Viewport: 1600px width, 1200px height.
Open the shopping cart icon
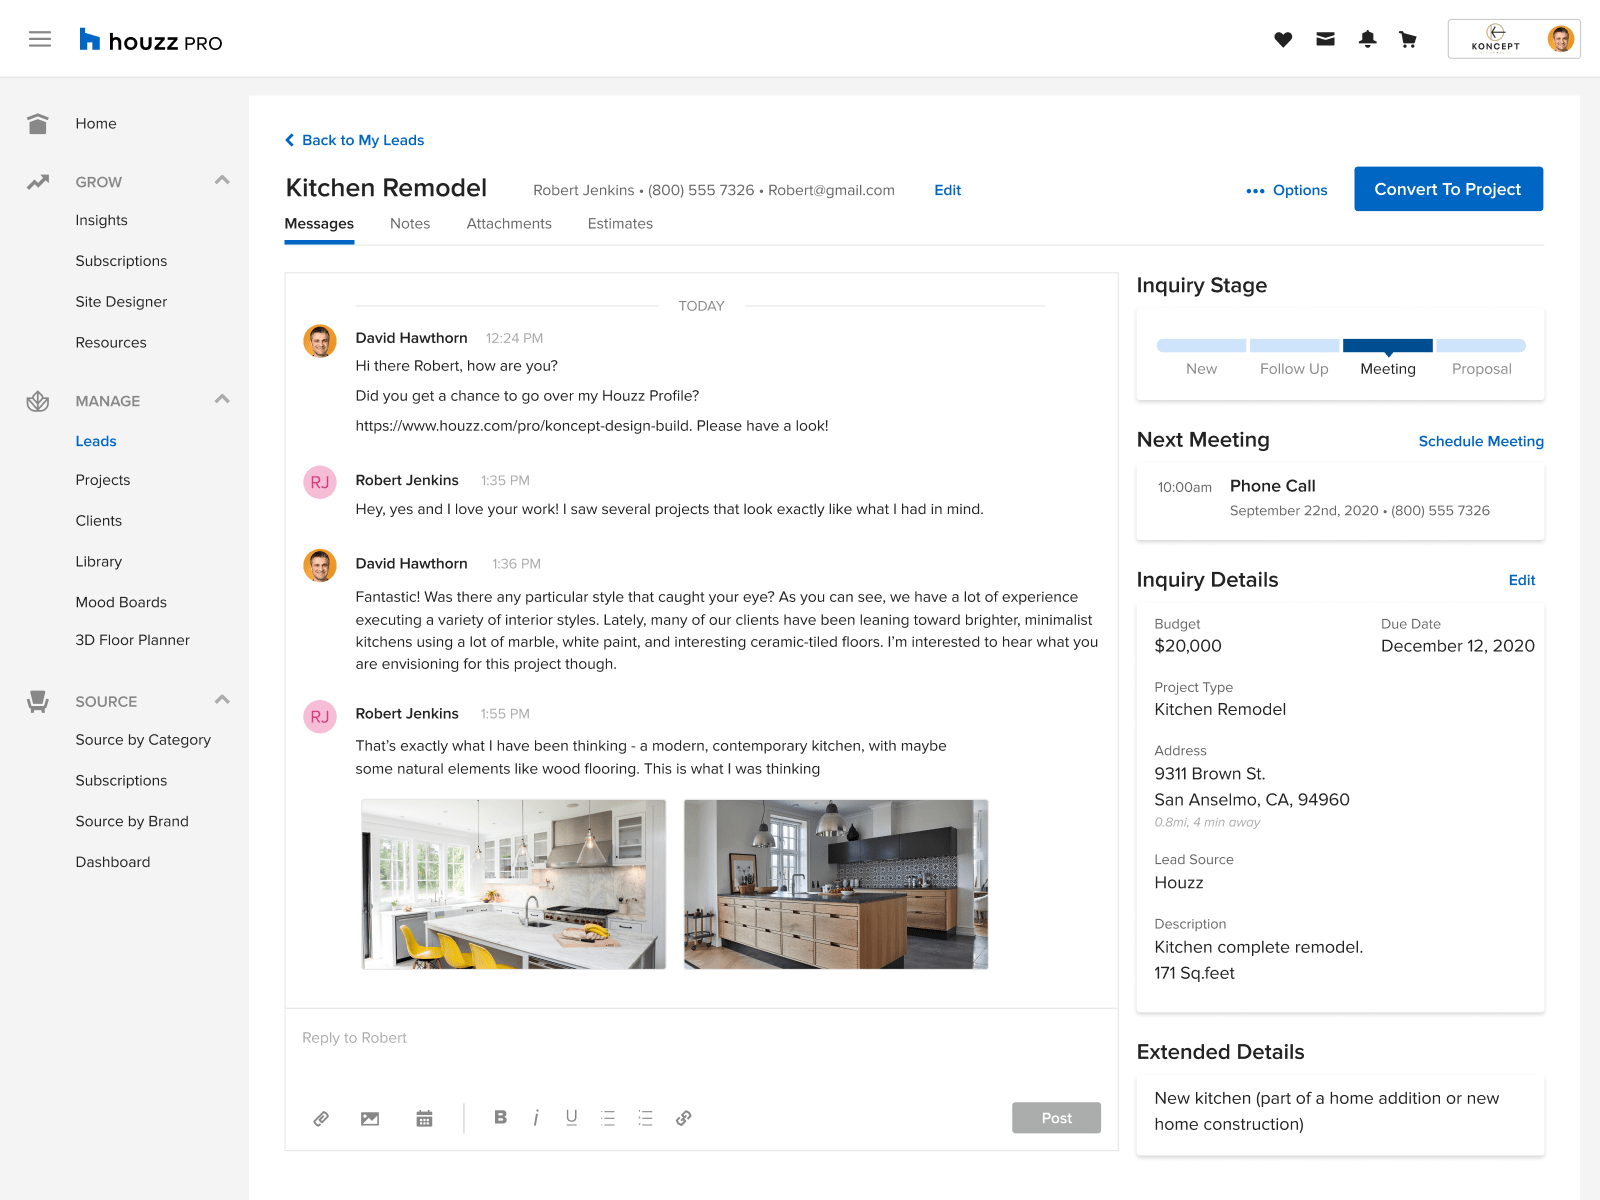click(x=1408, y=39)
